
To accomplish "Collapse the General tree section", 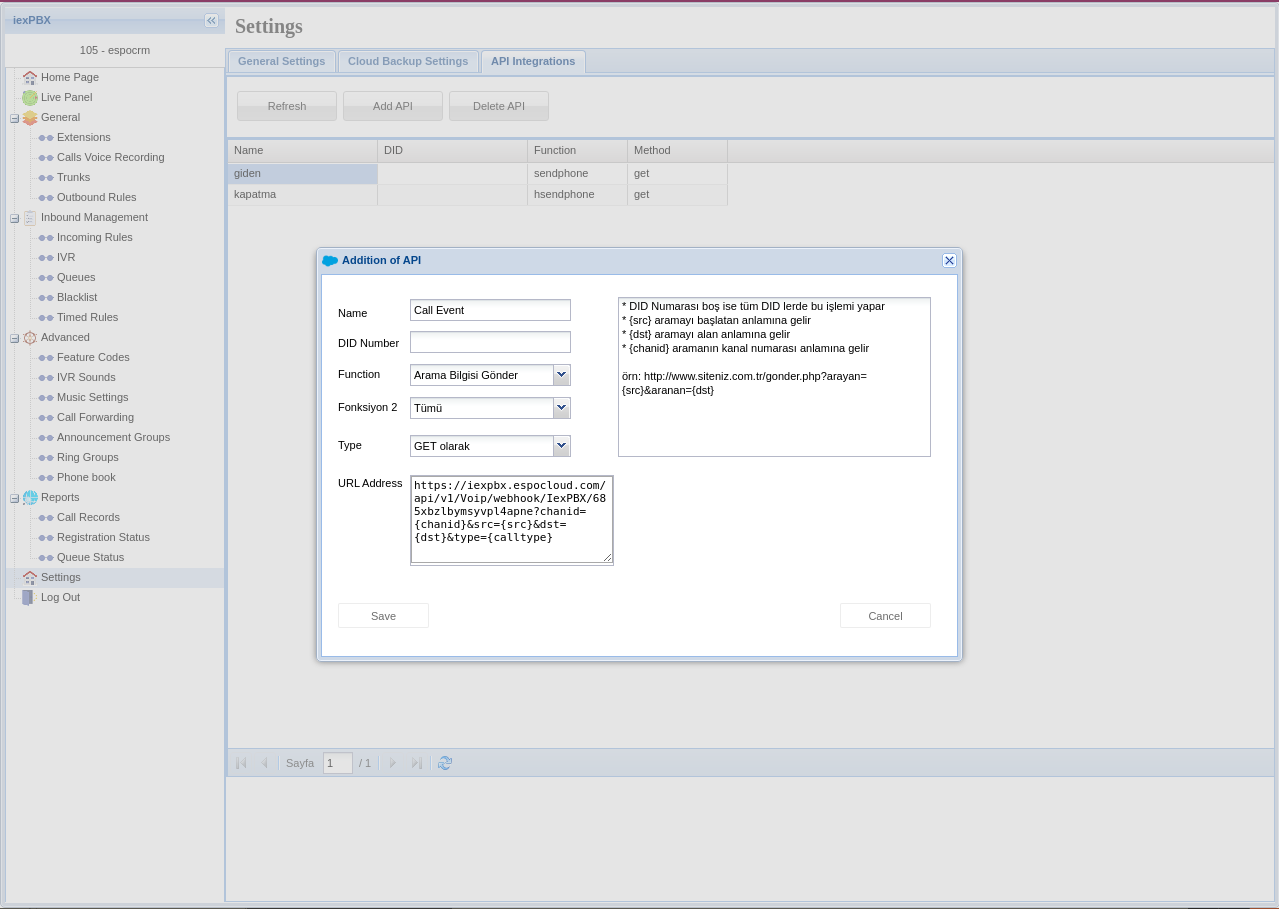I will [x=14, y=117].
